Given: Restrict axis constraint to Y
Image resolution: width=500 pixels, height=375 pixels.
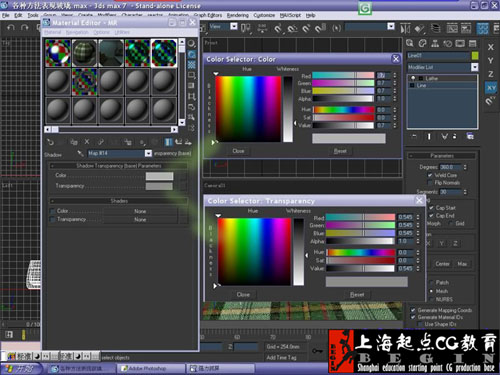Looking at the screenshot, I should pos(491,61).
